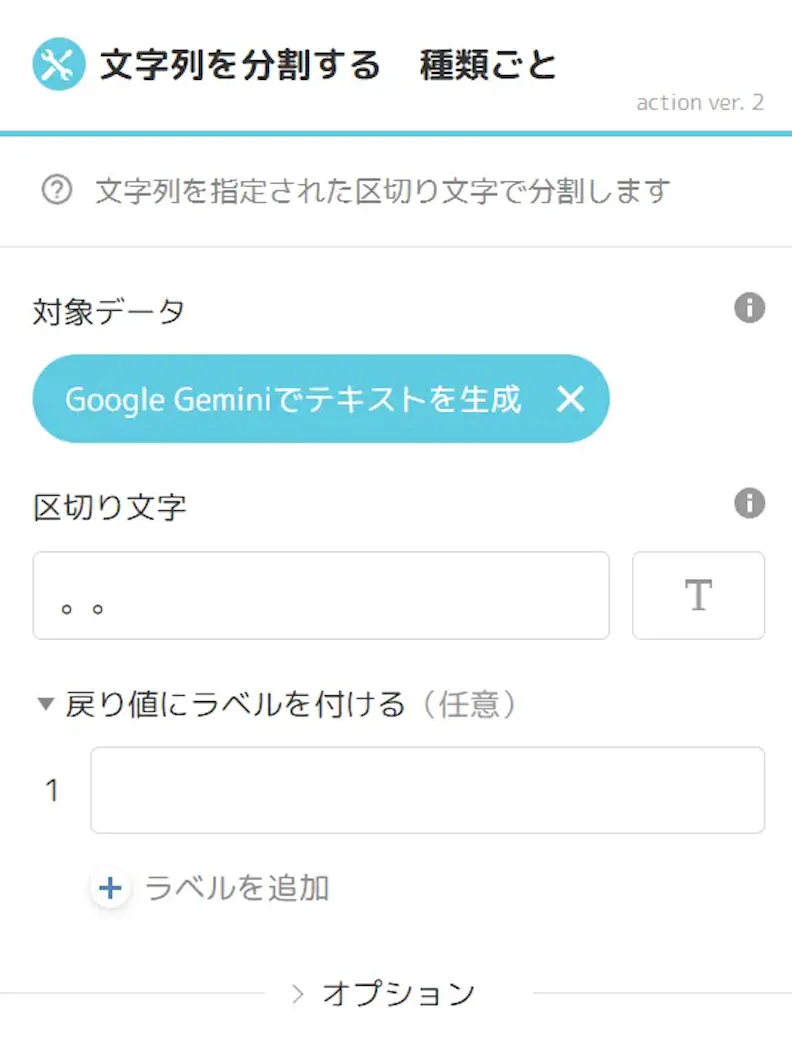The width and height of the screenshot is (792, 1050).
Task: Open info icon beside 対象データ
Action: click(x=749, y=308)
